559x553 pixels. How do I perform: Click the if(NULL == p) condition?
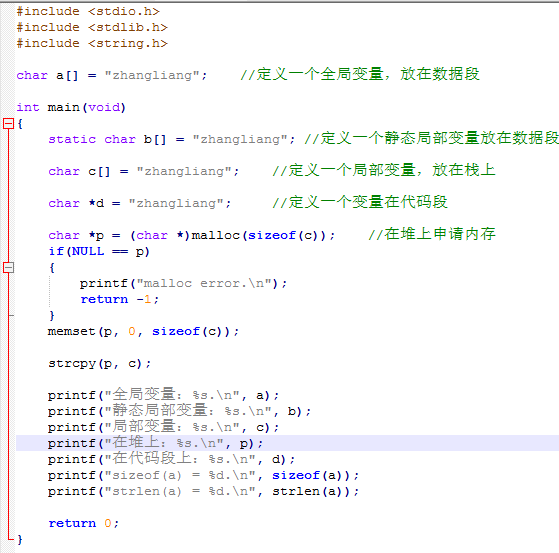pyautogui.click(x=99, y=251)
